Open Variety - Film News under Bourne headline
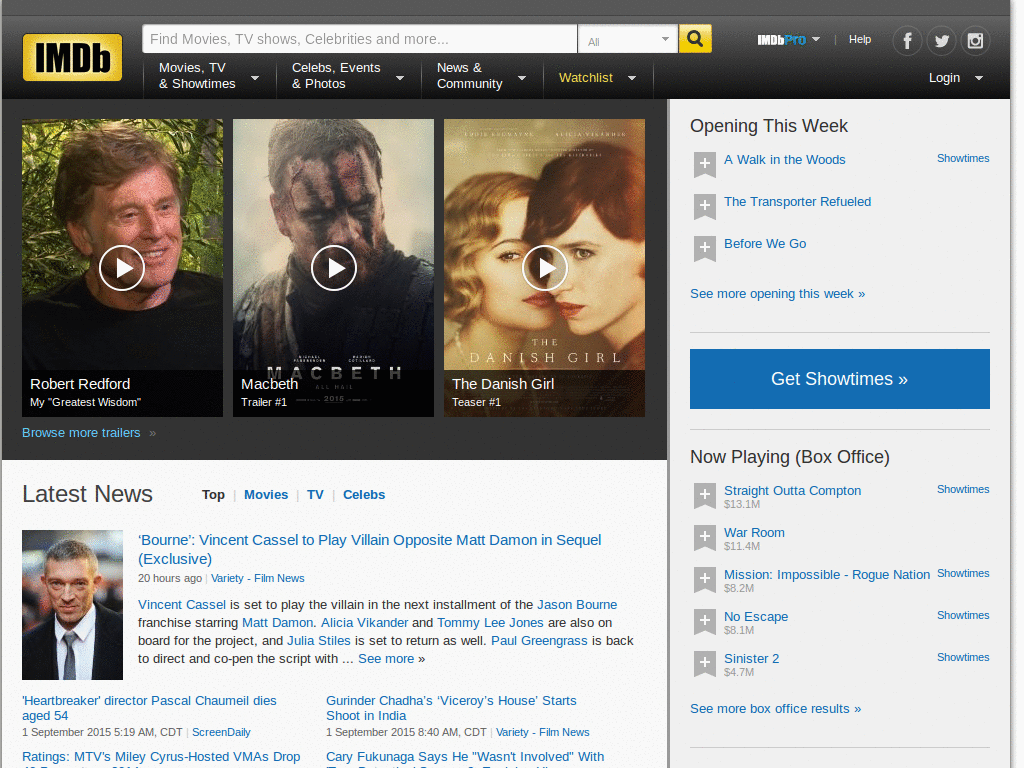This screenshot has height=768, width=1024. 257,579
